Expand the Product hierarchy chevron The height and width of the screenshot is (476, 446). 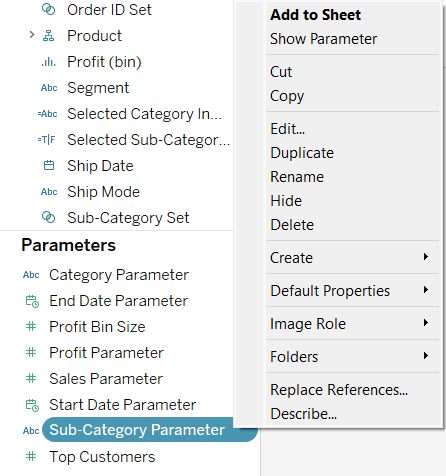(x=32, y=35)
